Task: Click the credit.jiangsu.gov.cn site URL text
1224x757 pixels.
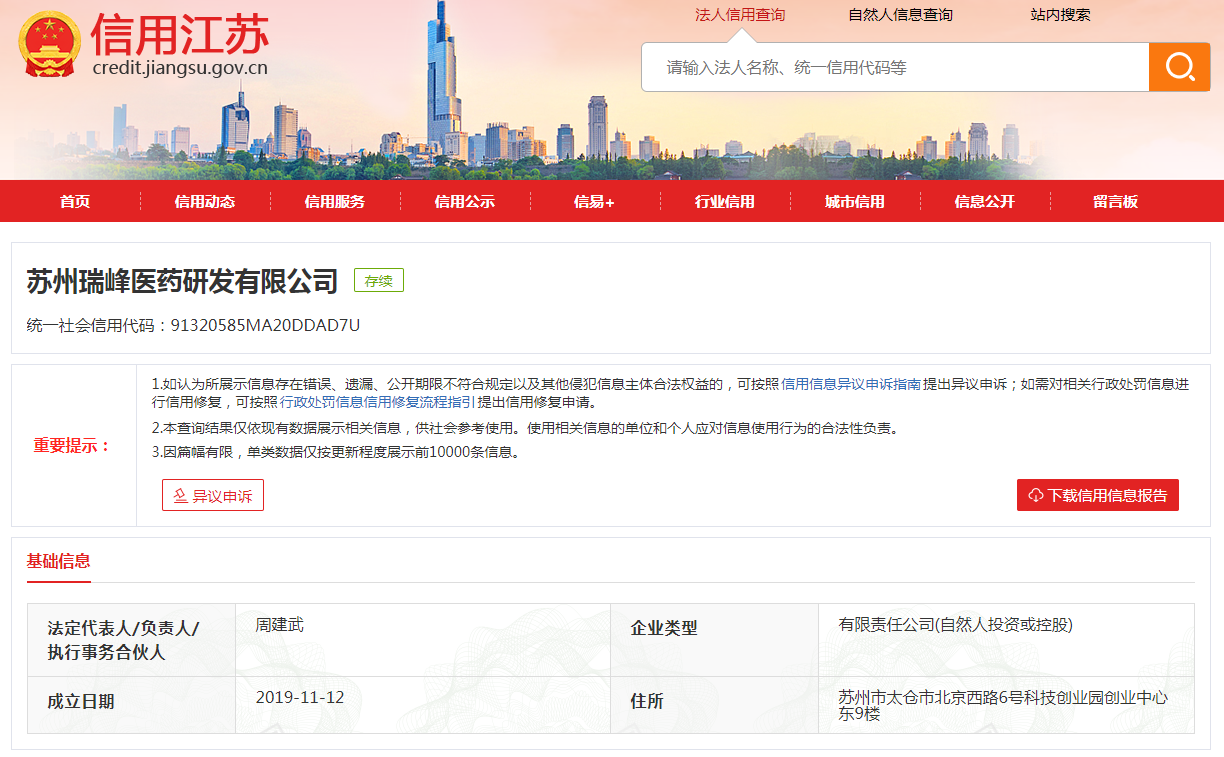Action: tap(180, 68)
